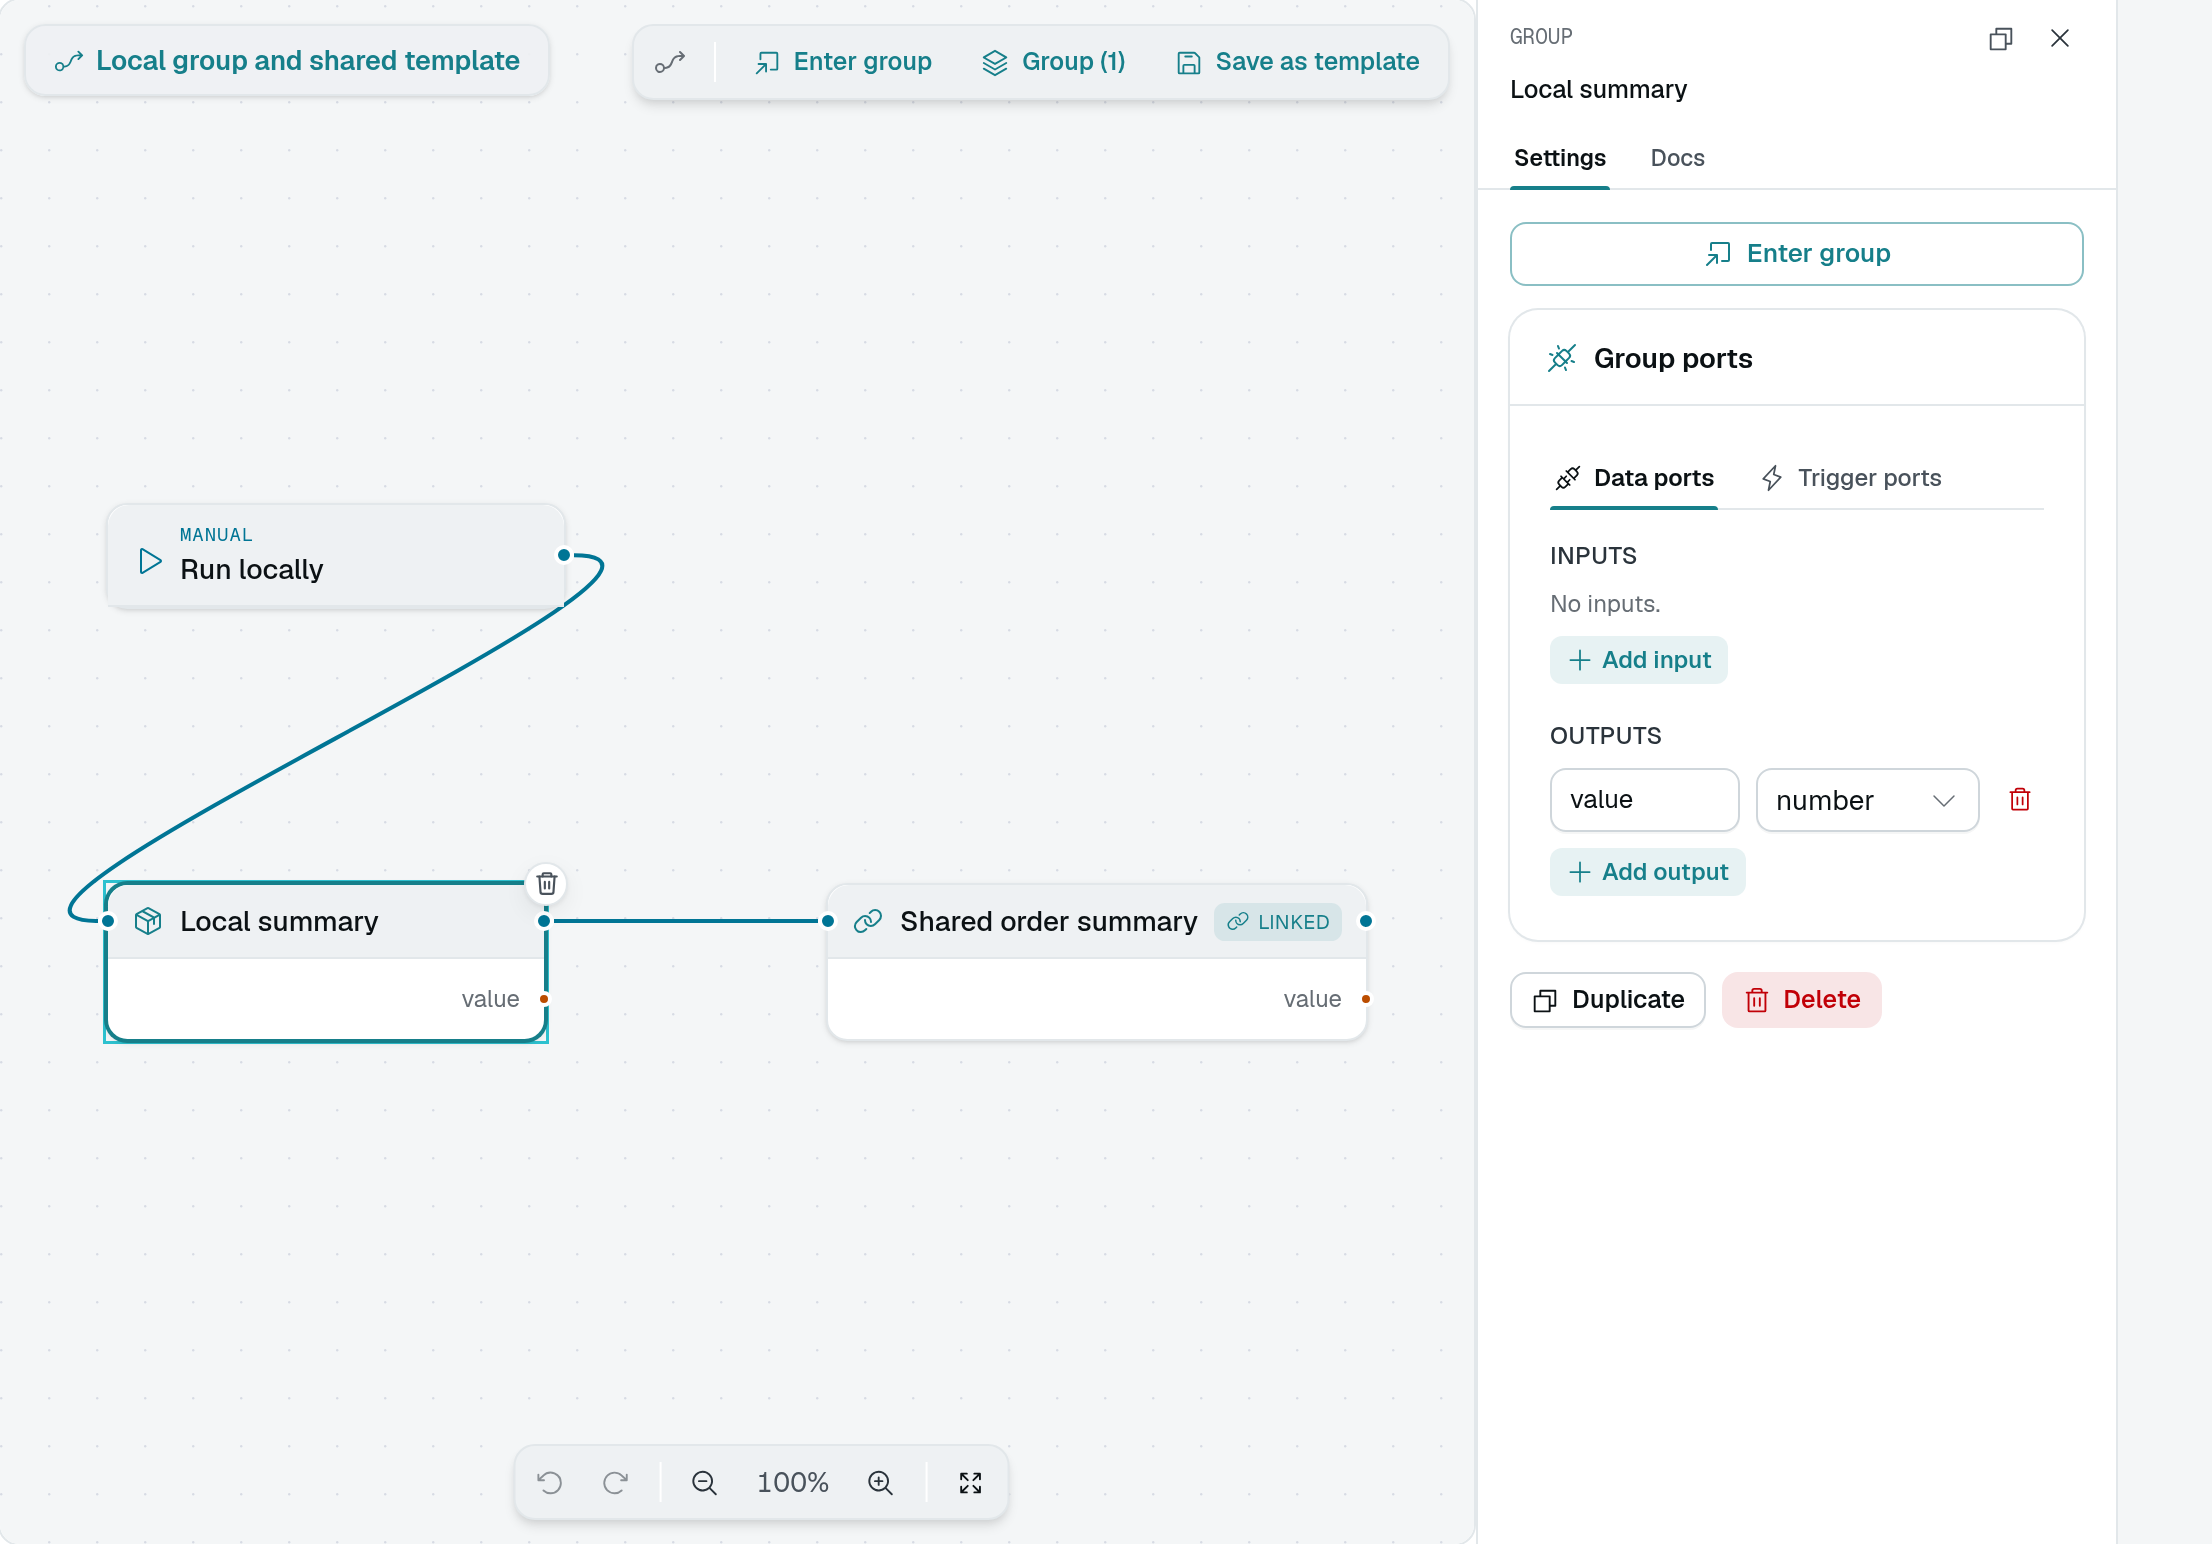Click the Group ports plug icon
This screenshot has height=1544, width=2212.
pyautogui.click(x=1562, y=358)
